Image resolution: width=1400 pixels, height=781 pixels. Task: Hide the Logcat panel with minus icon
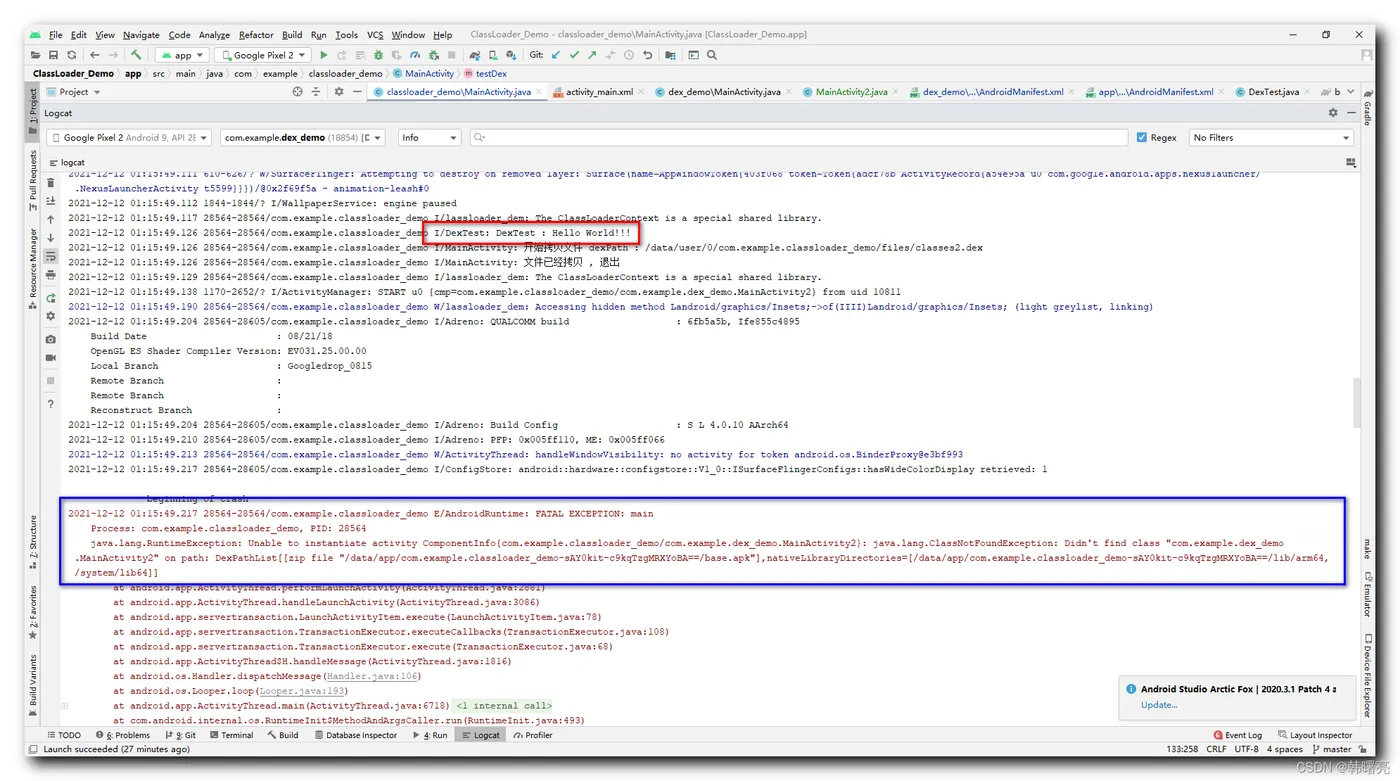[1349, 113]
